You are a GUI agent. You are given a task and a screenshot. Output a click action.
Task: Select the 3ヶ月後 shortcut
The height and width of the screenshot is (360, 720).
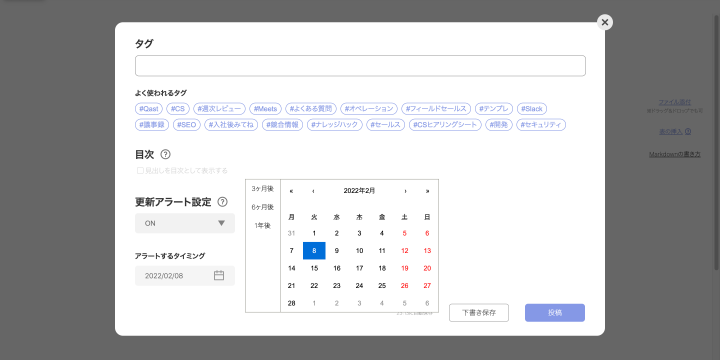click(x=263, y=189)
